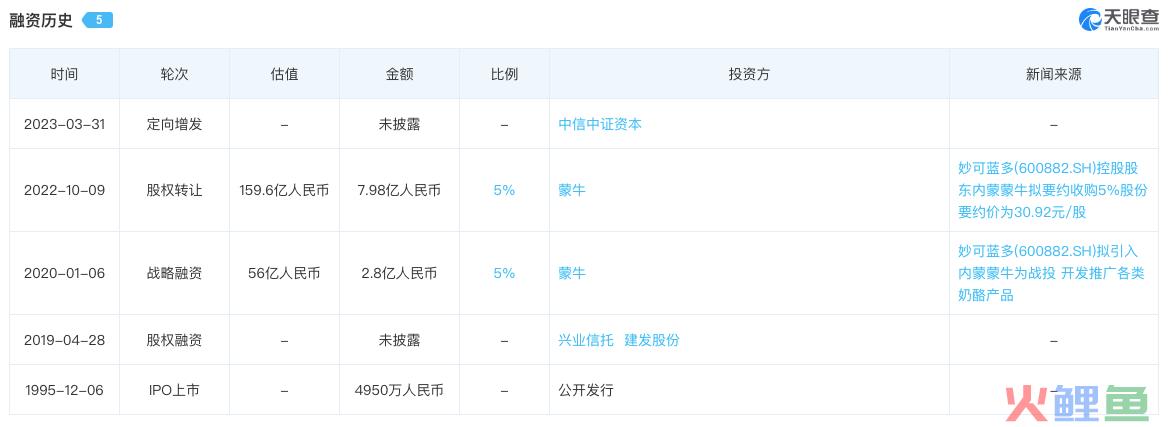Click the 5% ratio in 战略融资 row
This screenshot has height=427, width=1173.
(504, 273)
